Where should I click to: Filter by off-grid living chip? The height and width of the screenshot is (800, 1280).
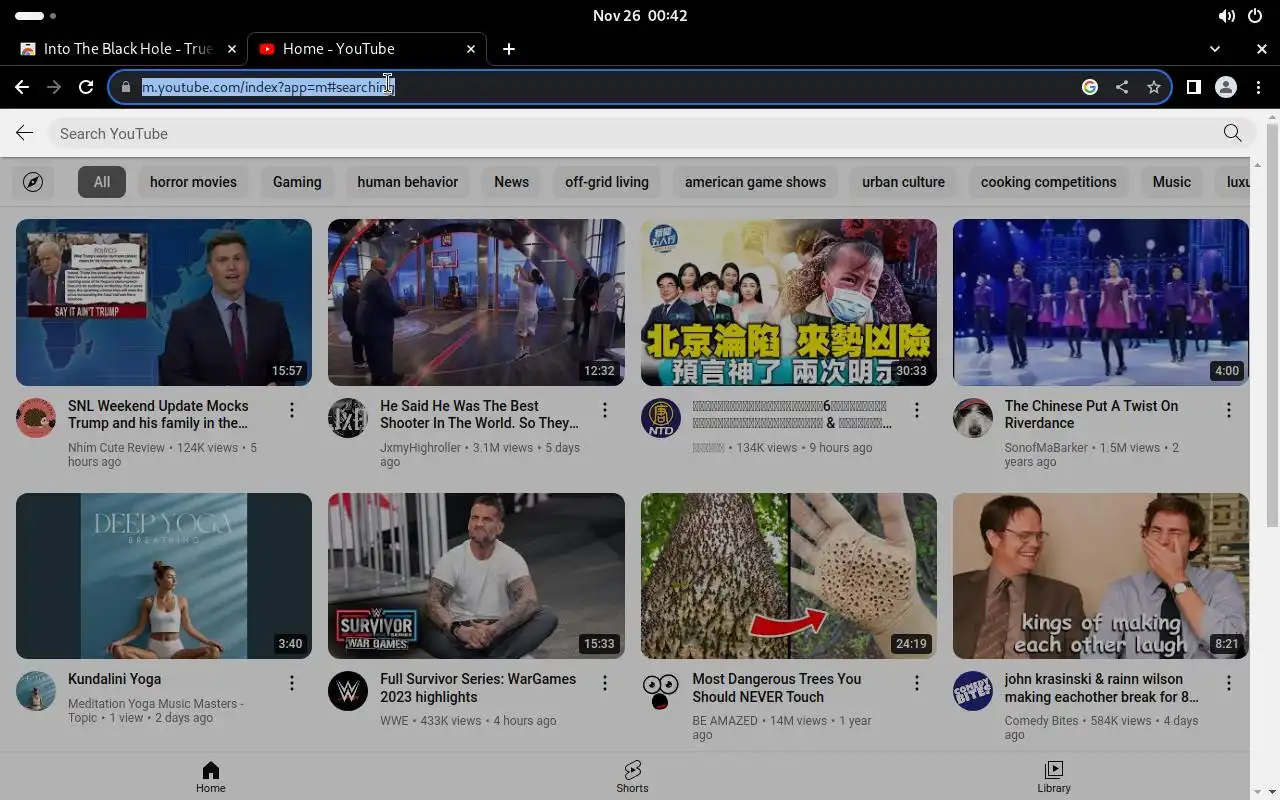[x=607, y=182]
